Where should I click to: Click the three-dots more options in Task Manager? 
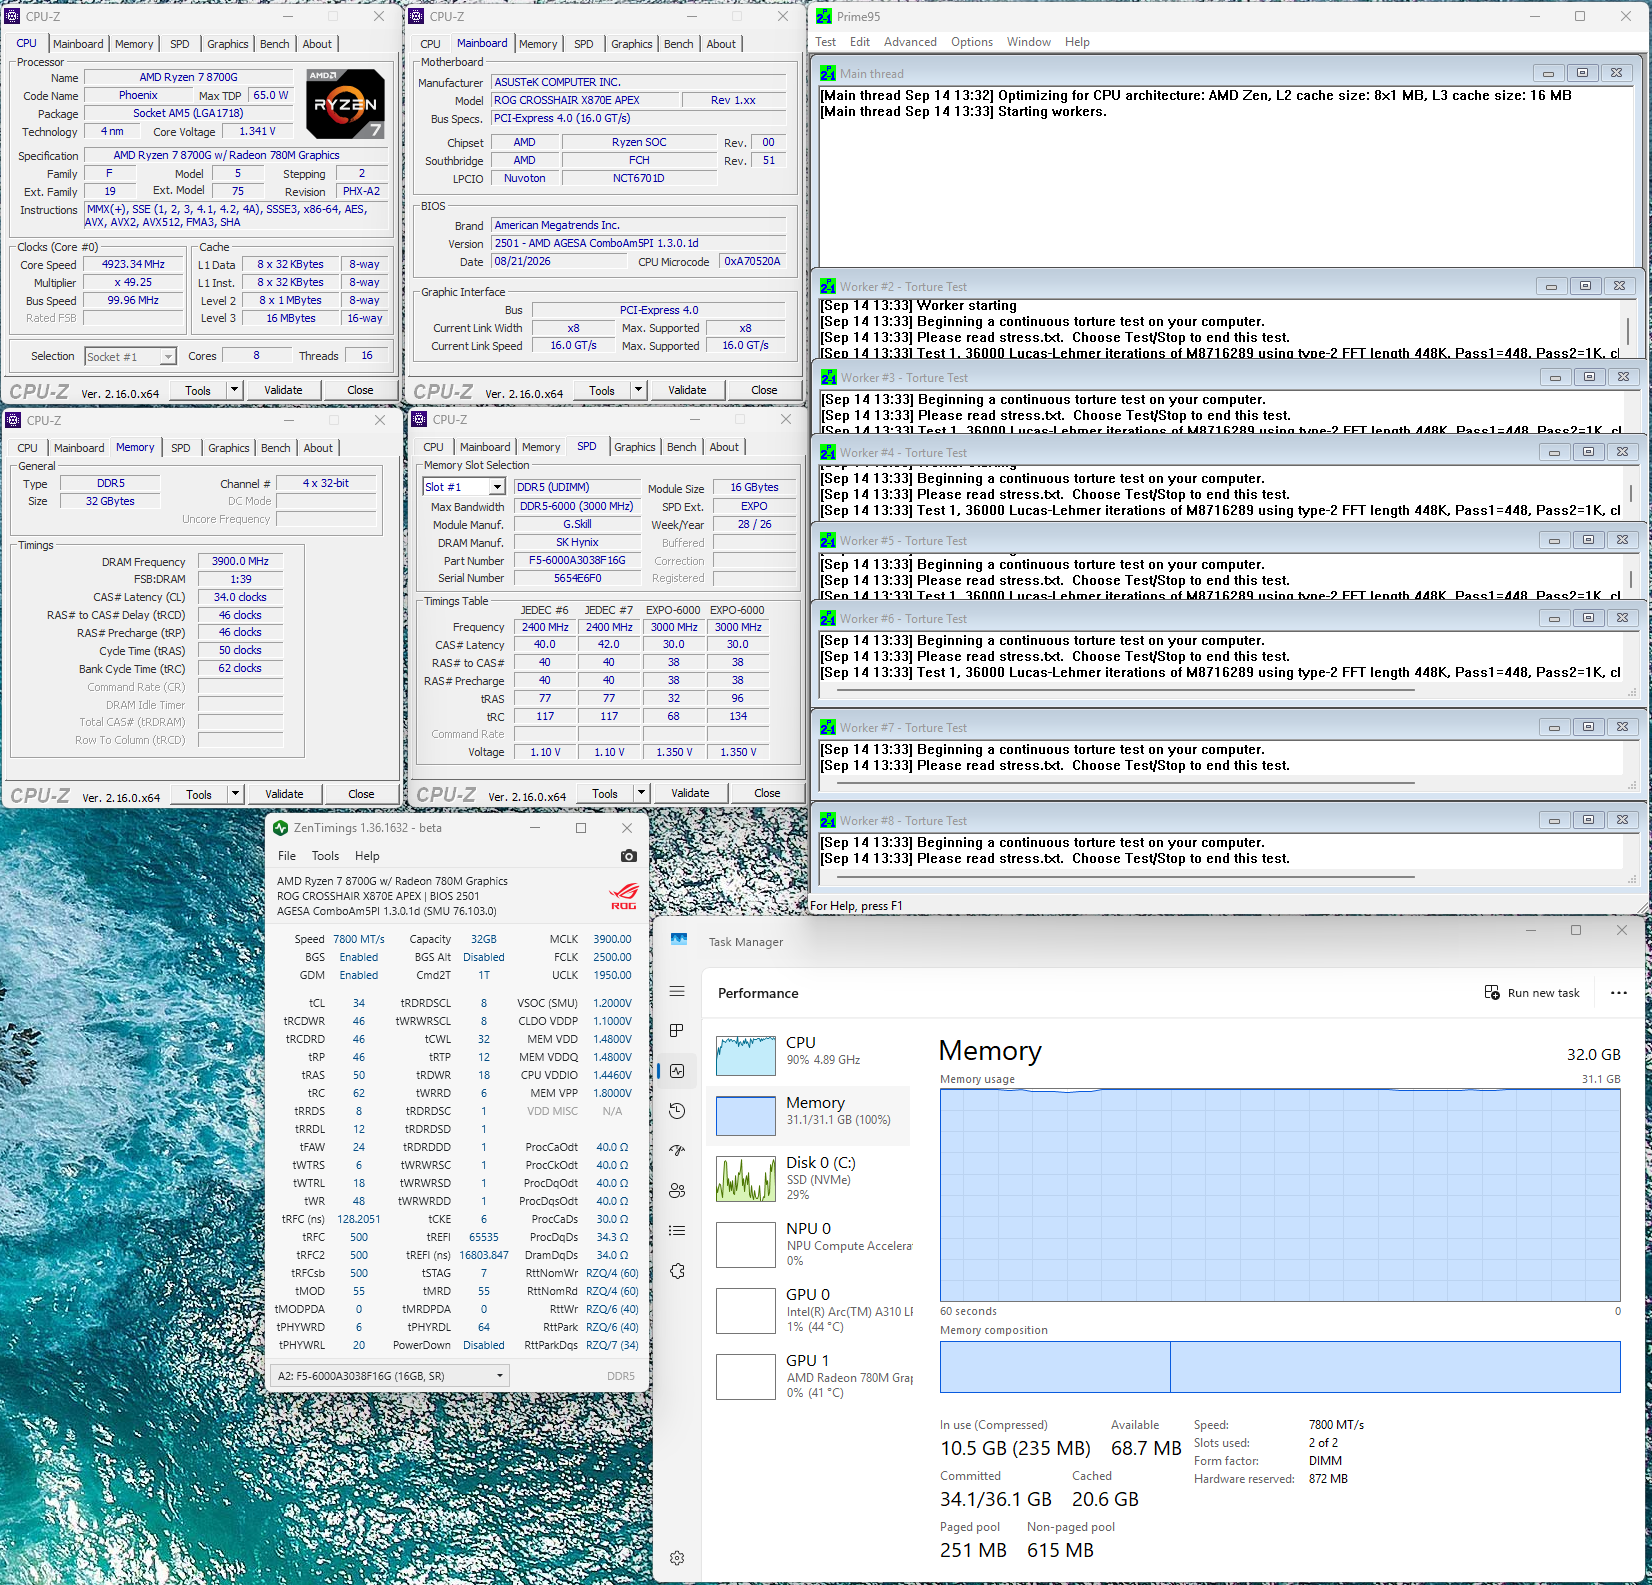pos(1619,993)
